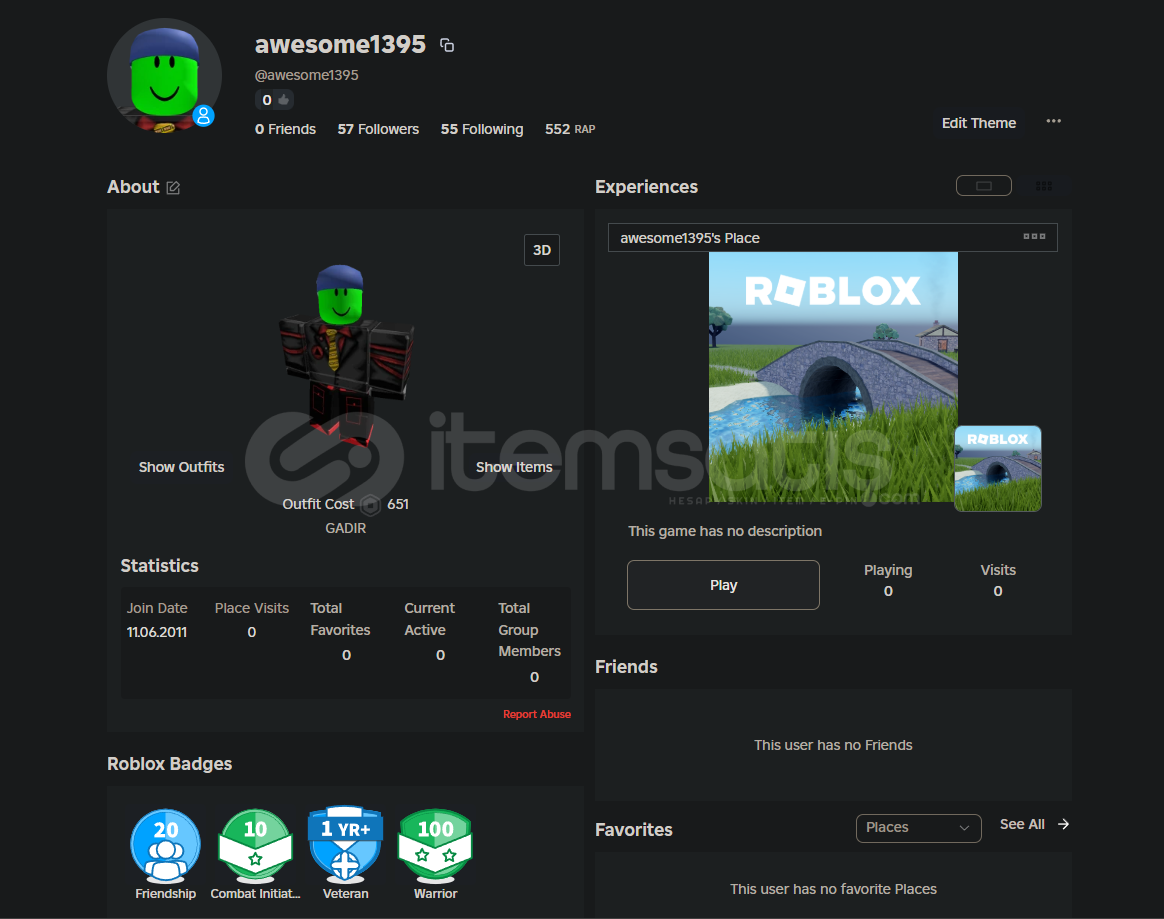View the 55 Following list

pos(482,129)
